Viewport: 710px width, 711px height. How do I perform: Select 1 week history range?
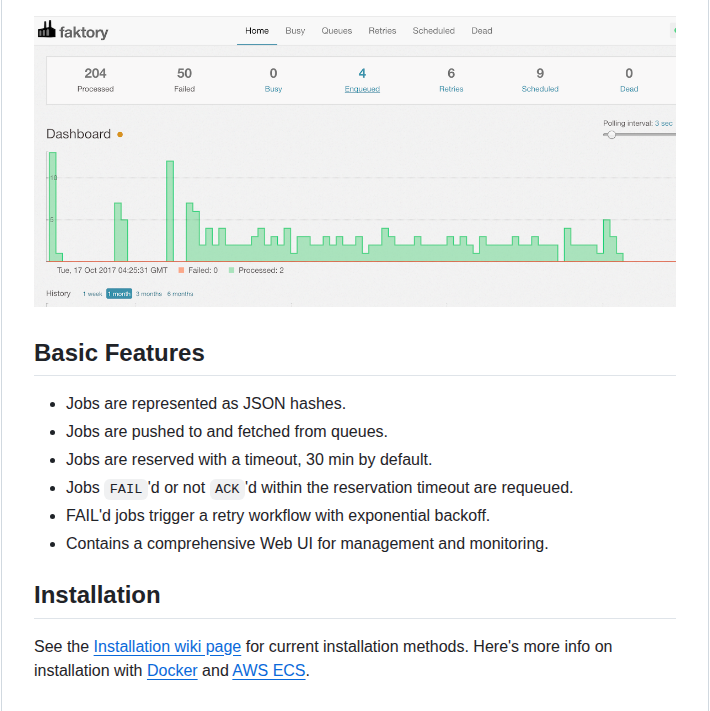click(92, 294)
